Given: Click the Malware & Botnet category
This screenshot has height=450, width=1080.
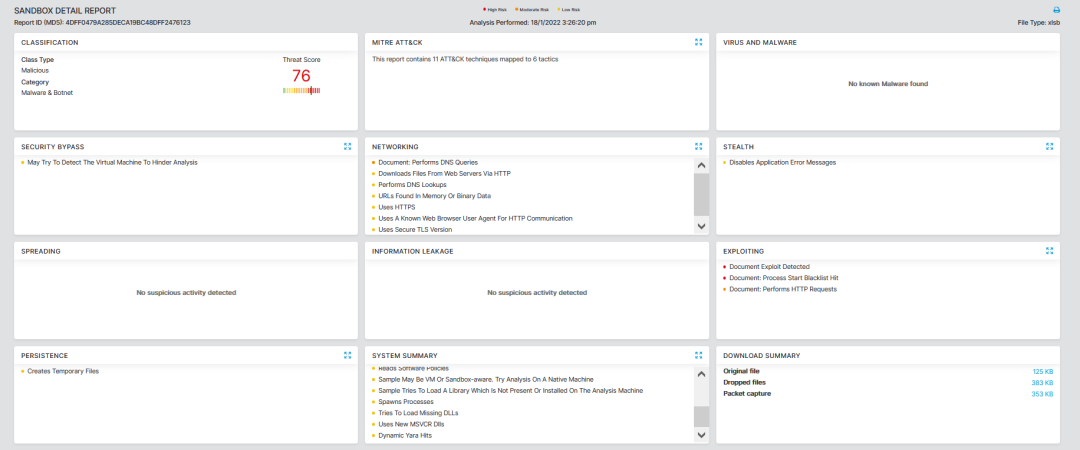Looking at the screenshot, I should click(47, 93).
